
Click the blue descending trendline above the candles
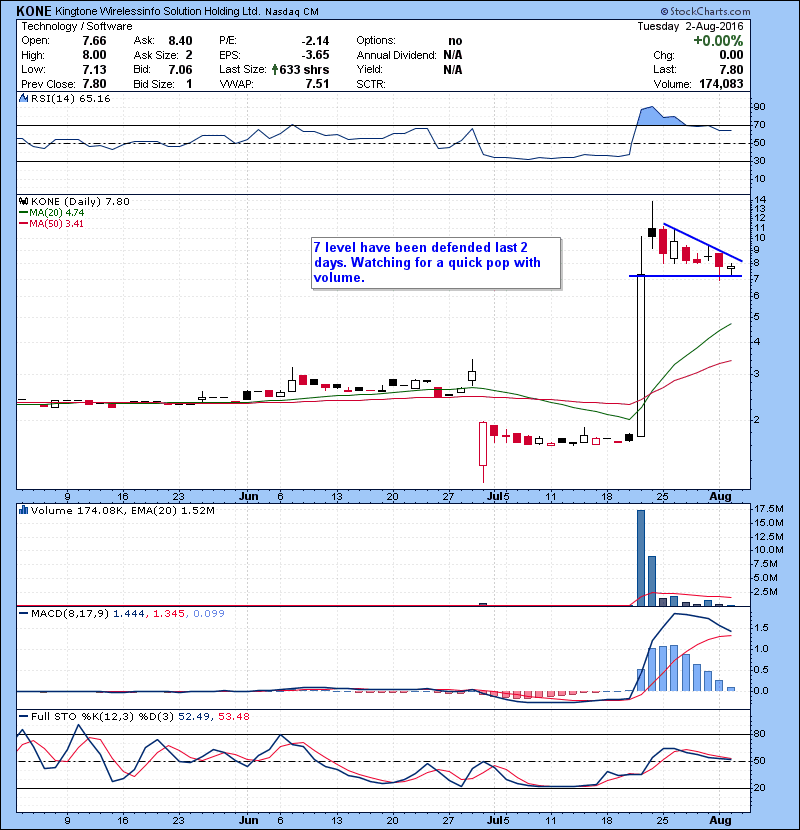click(x=703, y=242)
